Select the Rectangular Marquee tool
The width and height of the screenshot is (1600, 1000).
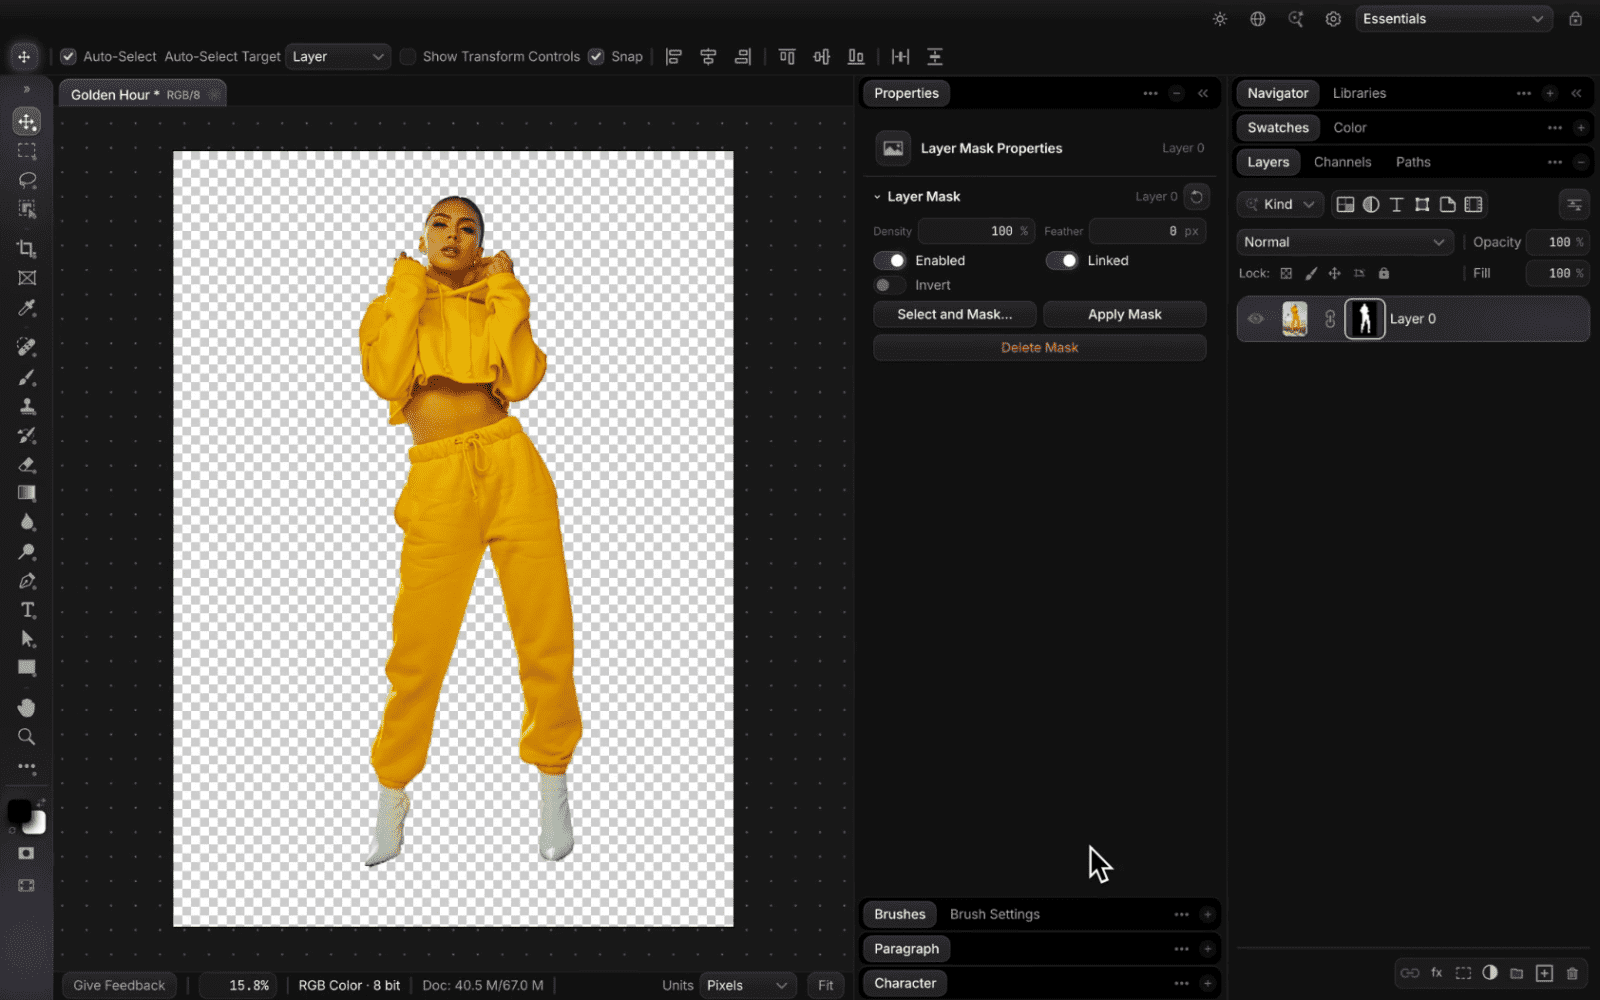click(27, 151)
